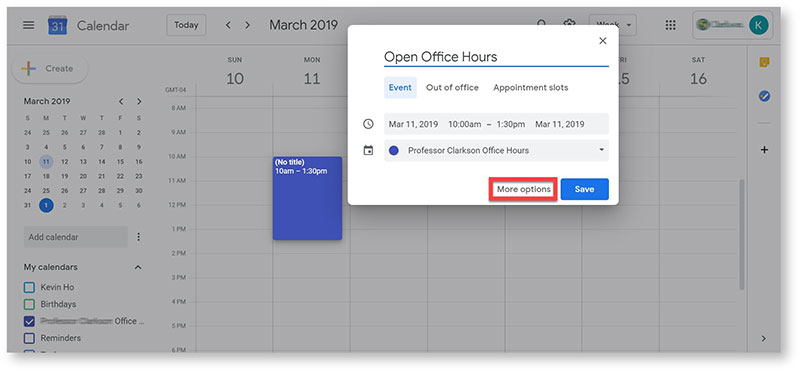
Task: Click the blue calendar color dot
Action: click(x=393, y=151)
